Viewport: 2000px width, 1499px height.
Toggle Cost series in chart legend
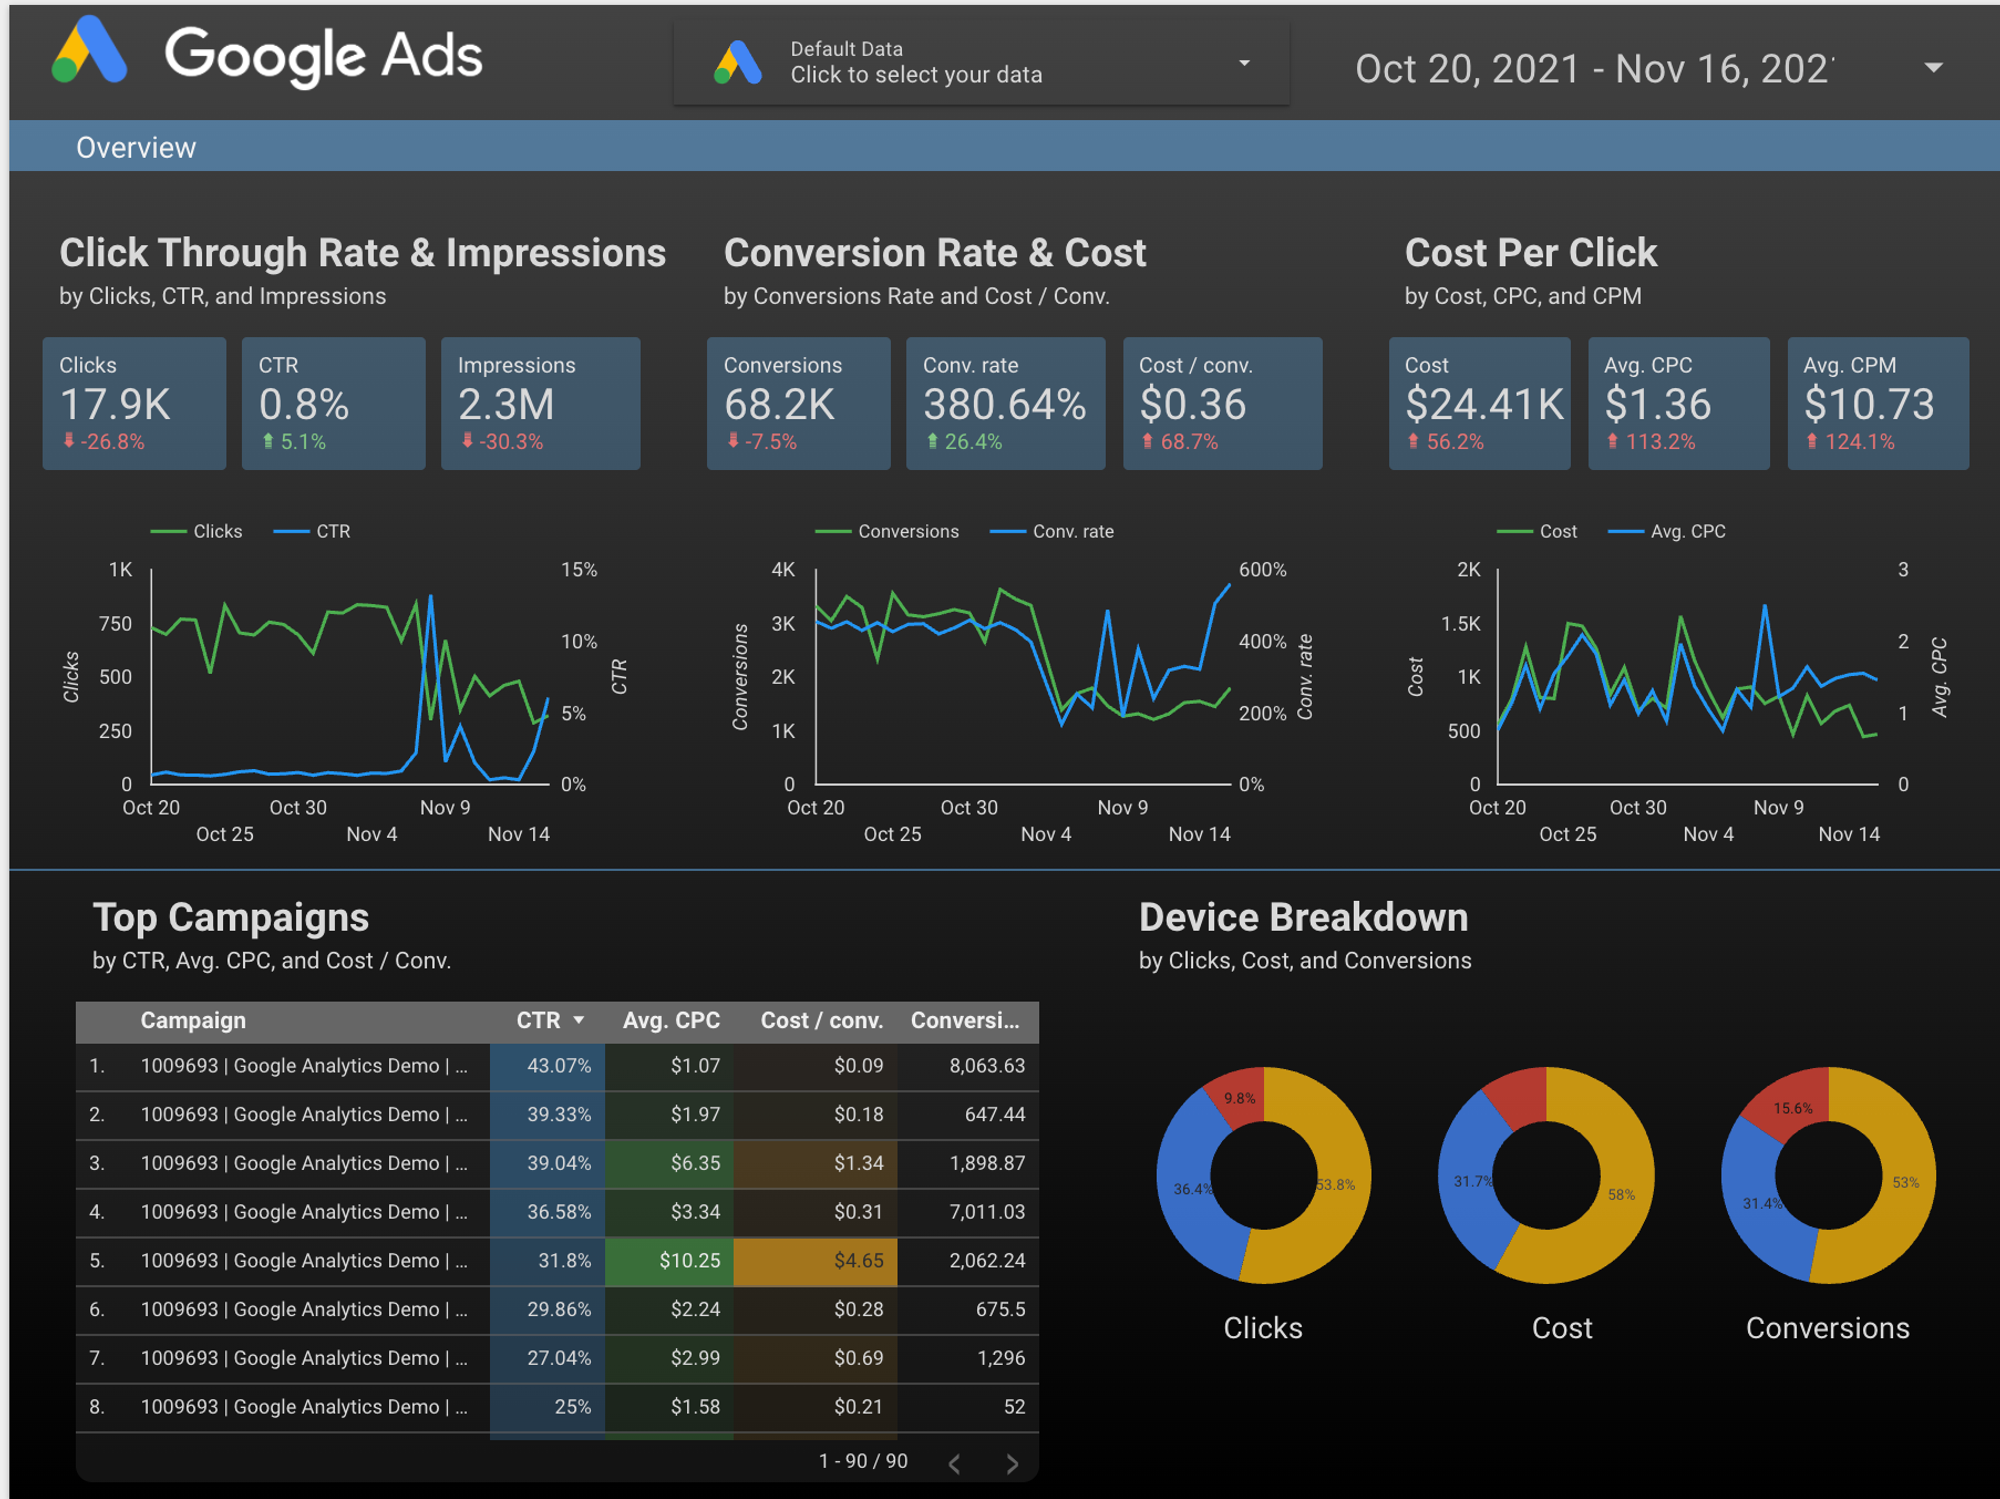[1537, 531]
